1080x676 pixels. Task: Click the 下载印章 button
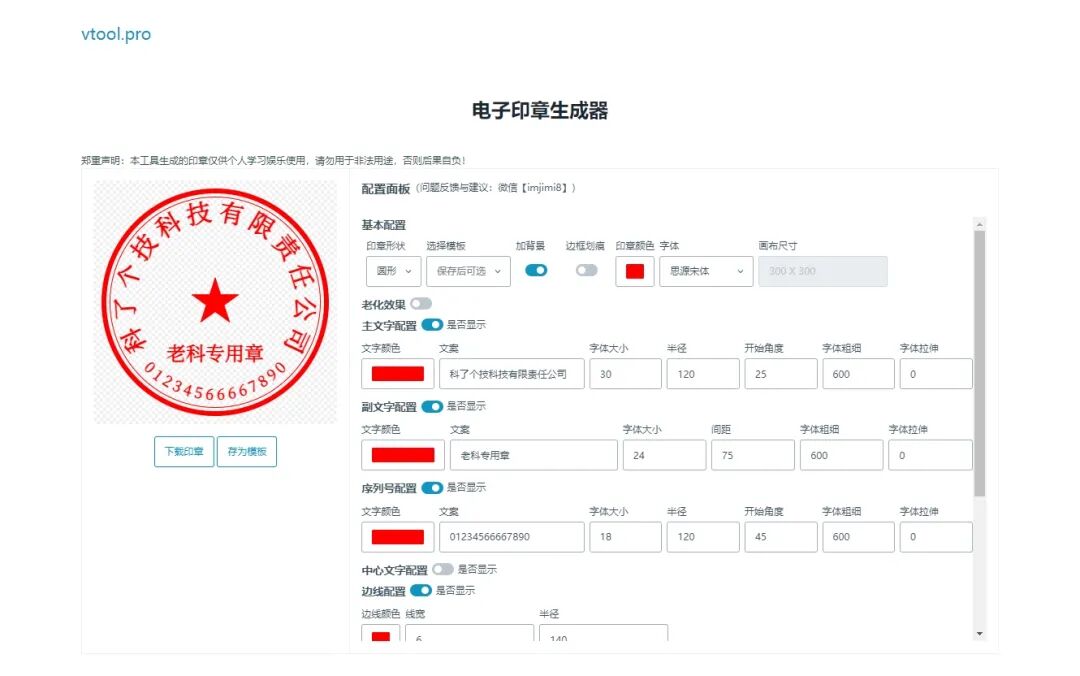184,451
